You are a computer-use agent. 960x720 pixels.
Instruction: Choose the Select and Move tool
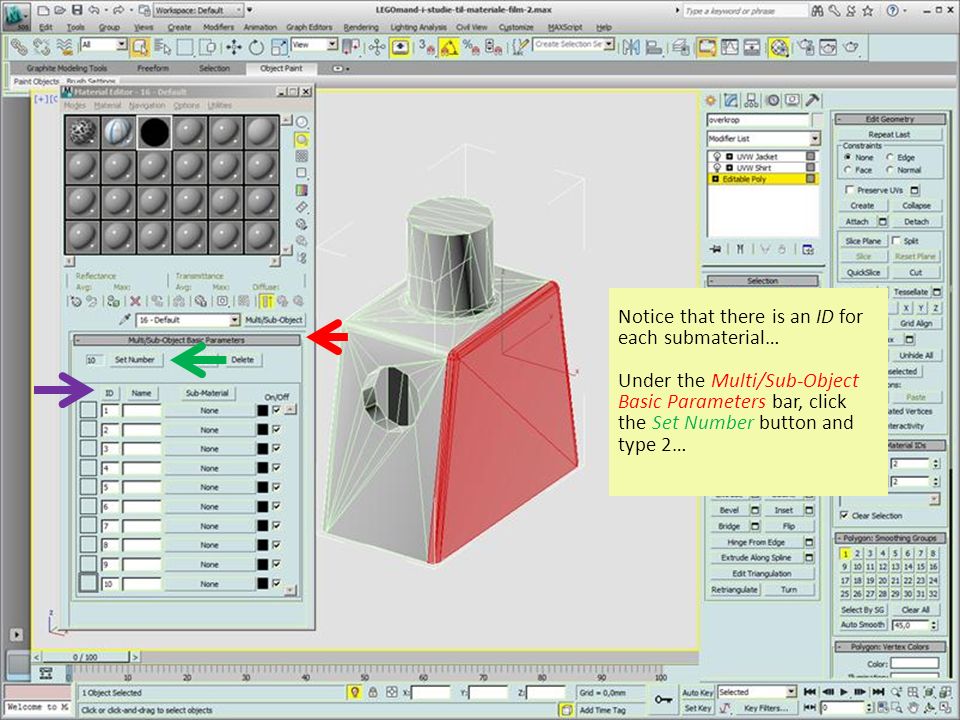point(233,47)
